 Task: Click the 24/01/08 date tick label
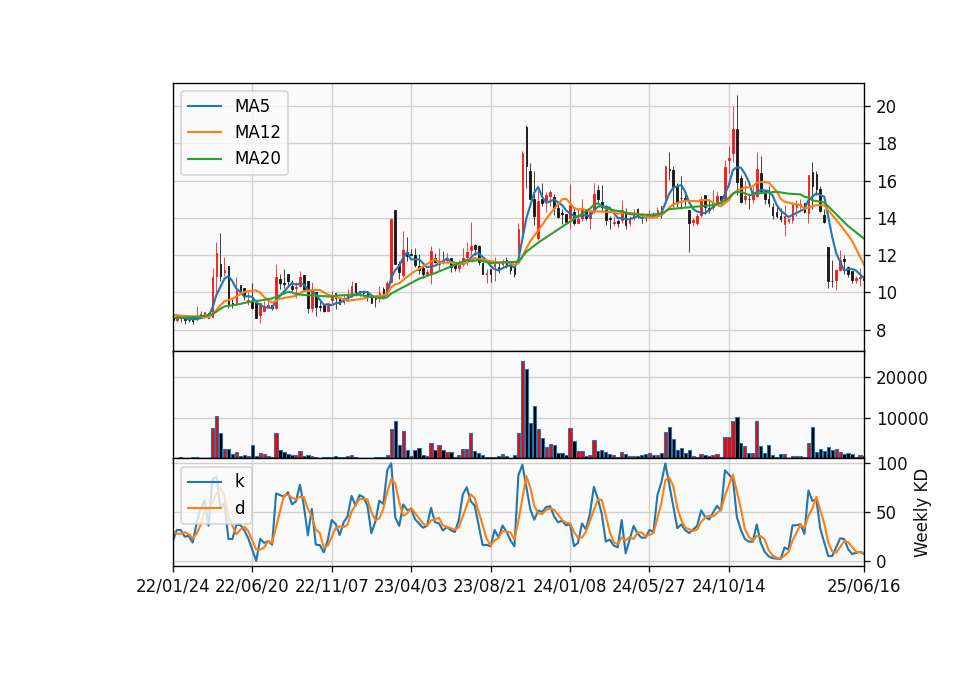tap(569, 586)
